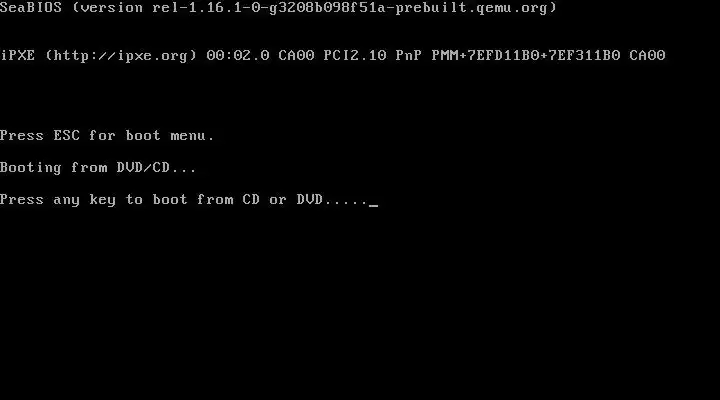Click the word 'iPXE' at line start
The height and width of the screenshot is (400, 720).
(17, 56)
